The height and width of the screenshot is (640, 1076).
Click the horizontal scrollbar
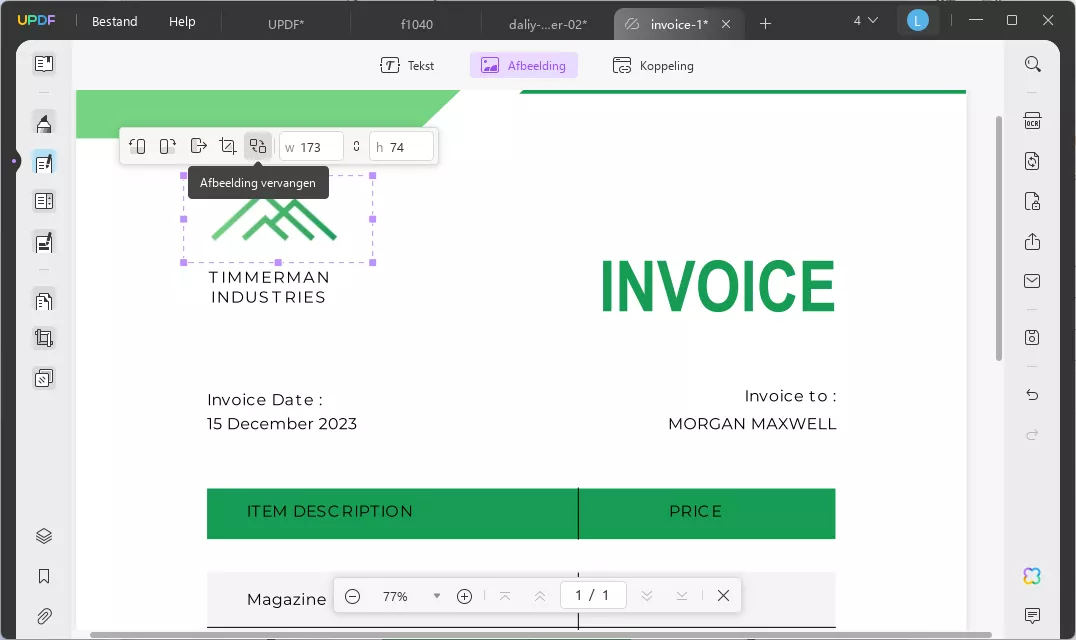(x=541, y=635)
